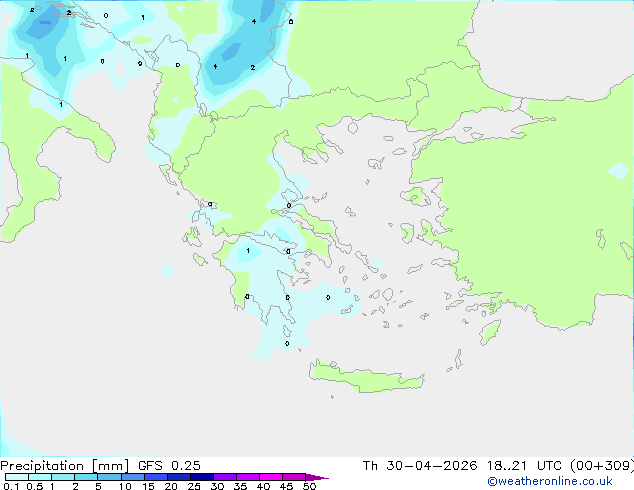Viewport: 634px width, 490px height.
Task: Click the 'Precipitation [mm]' title text
Action: coord(65,466)
